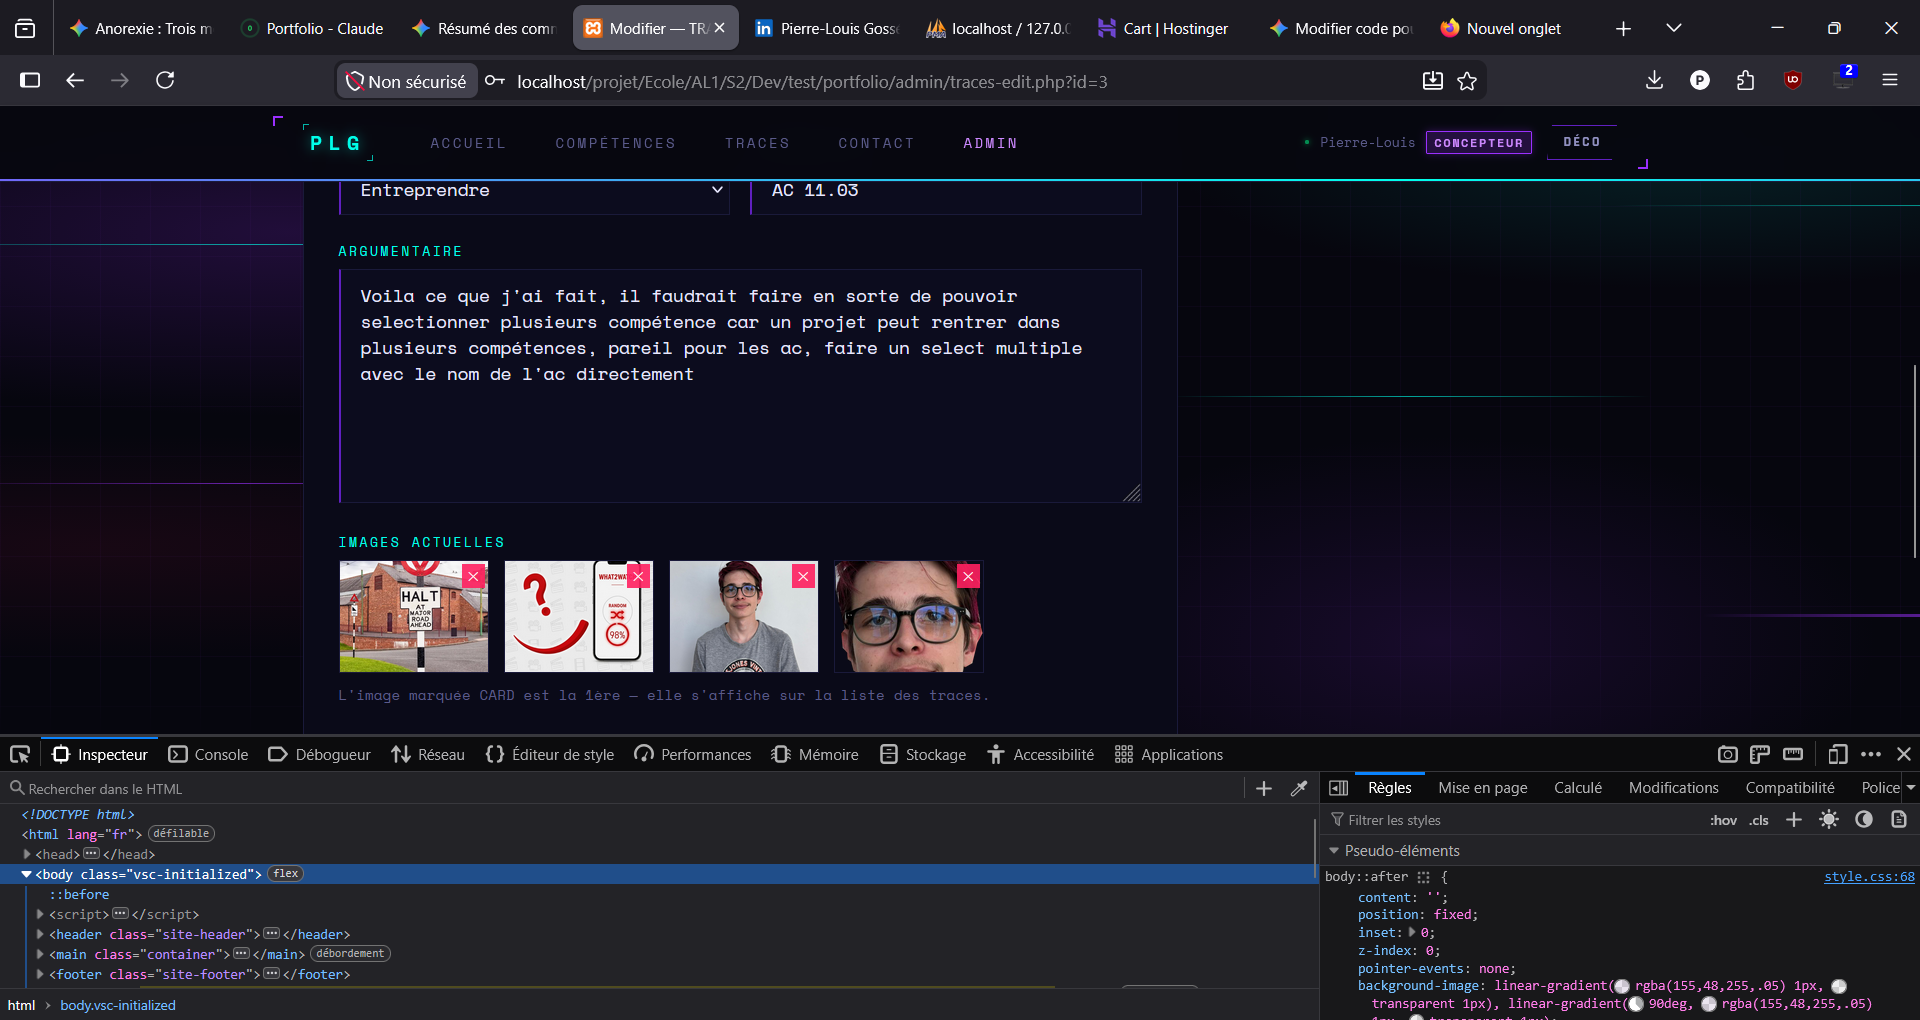The height and width of the screenshot is (1020, 1920).
Task: Toggle selector highlighter for body::after
Action: coord(1423,877)
